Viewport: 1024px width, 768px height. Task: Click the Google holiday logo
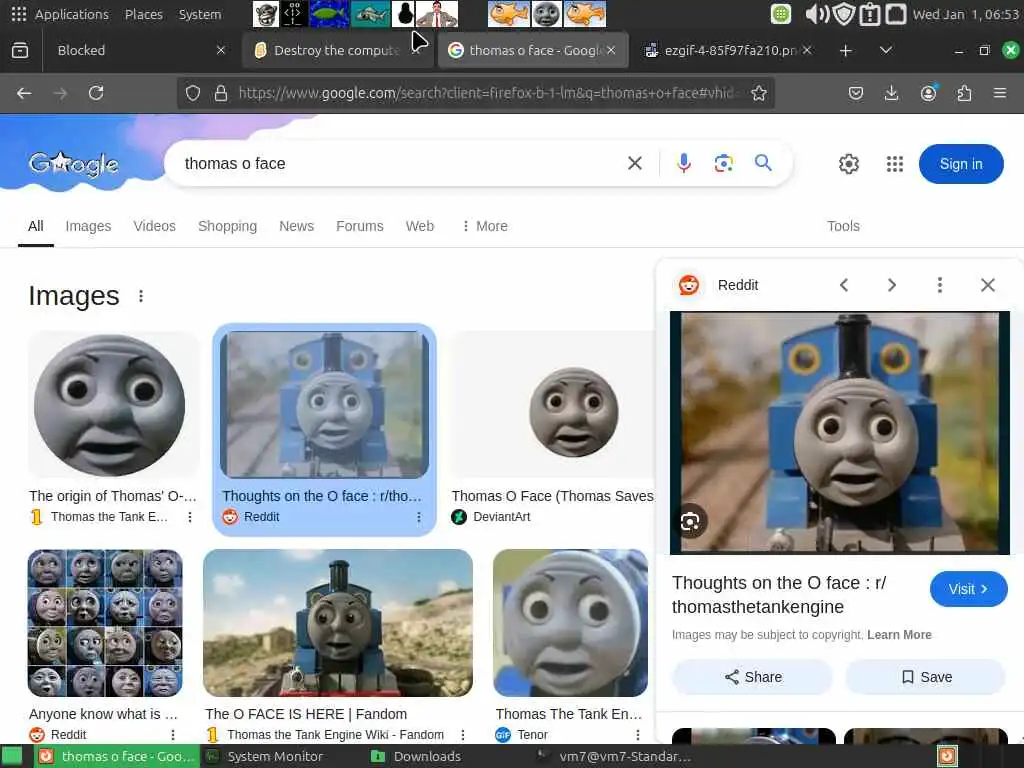tap(74, 163)
